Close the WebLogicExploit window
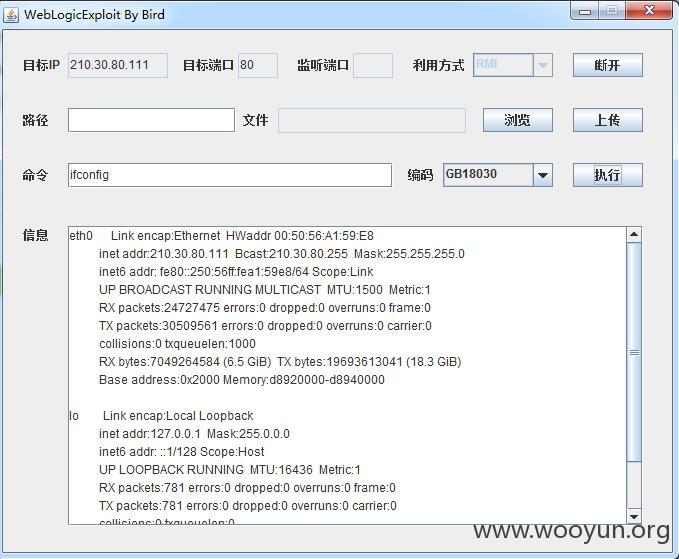The width and height of the screenshot is (679, 559). [x=650, y=10]
